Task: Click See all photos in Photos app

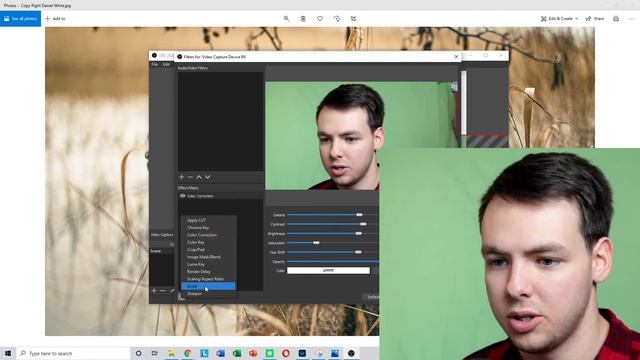Action: 20,19
